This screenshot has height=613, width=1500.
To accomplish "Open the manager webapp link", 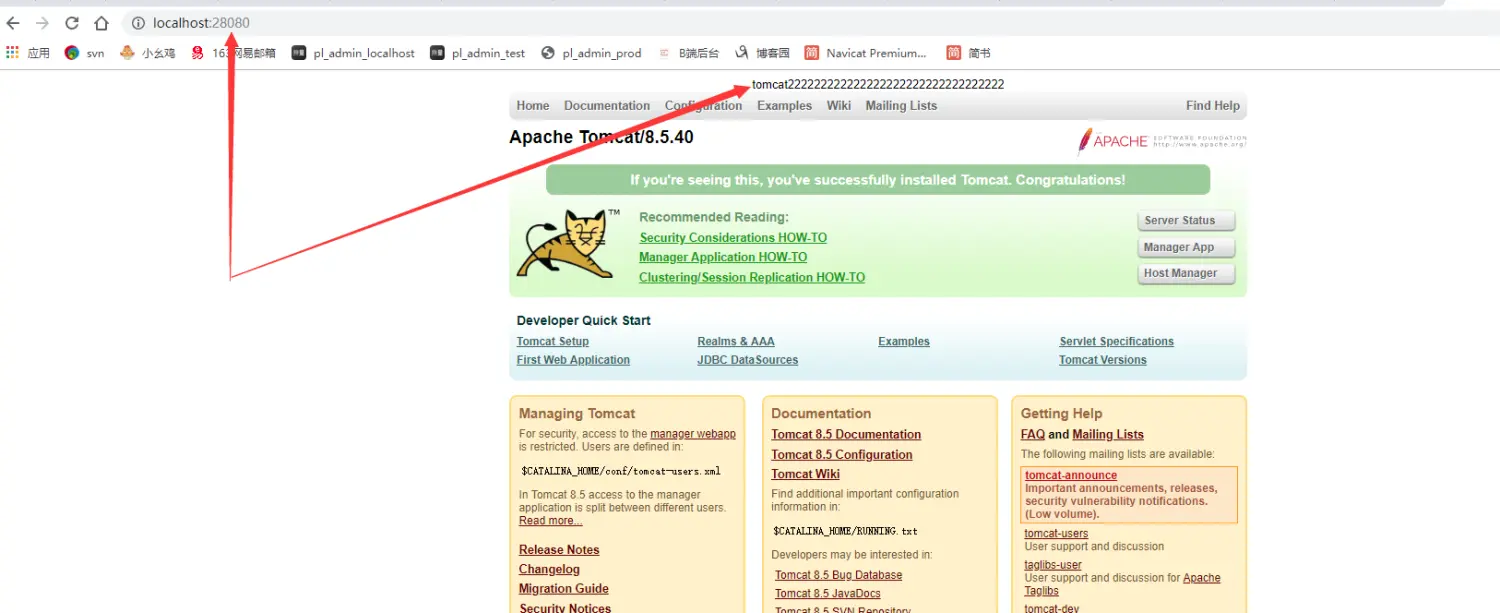I will click(693, 434).
